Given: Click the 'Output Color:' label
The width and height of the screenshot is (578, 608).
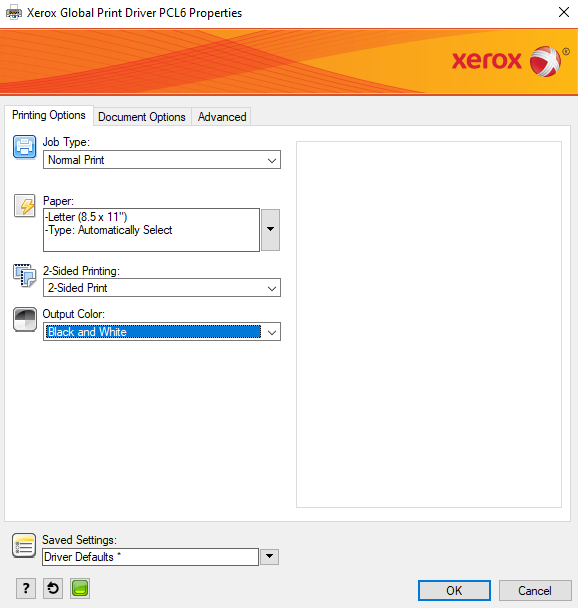Looking at the screenshot, I should (74, 314).
